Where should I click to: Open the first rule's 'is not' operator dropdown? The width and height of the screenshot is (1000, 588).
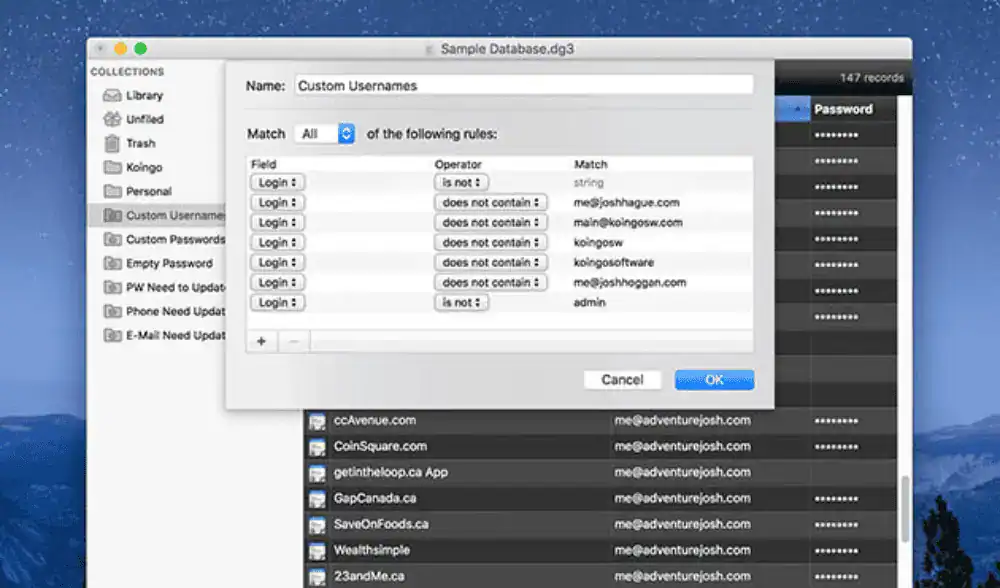point(462,182)
